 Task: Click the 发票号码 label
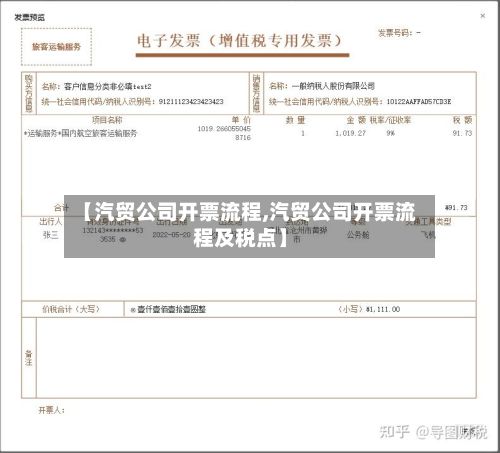pyautogui.click(x=395, y=33)
